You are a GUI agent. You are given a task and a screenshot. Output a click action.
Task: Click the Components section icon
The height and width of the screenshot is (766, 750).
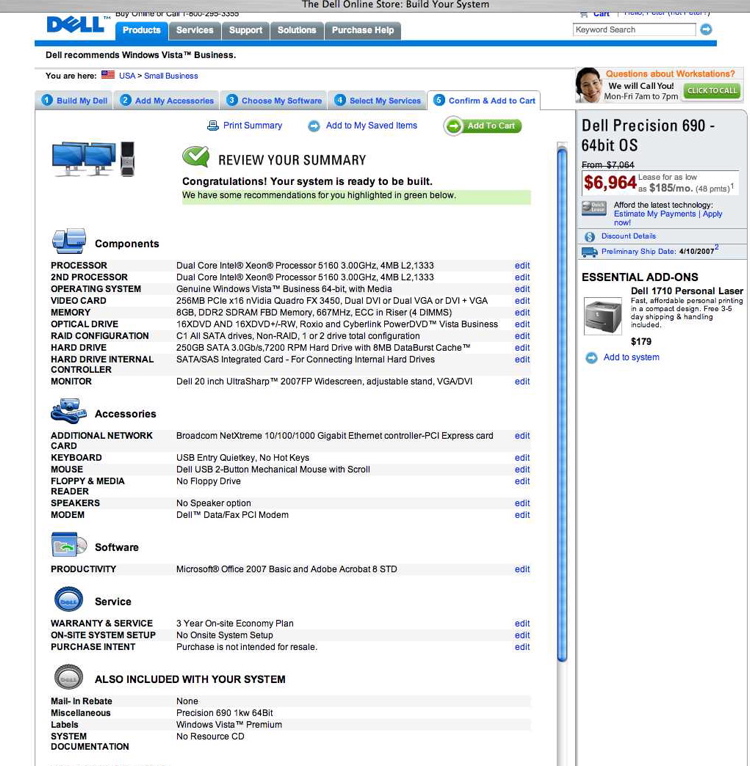coord(69,241)
